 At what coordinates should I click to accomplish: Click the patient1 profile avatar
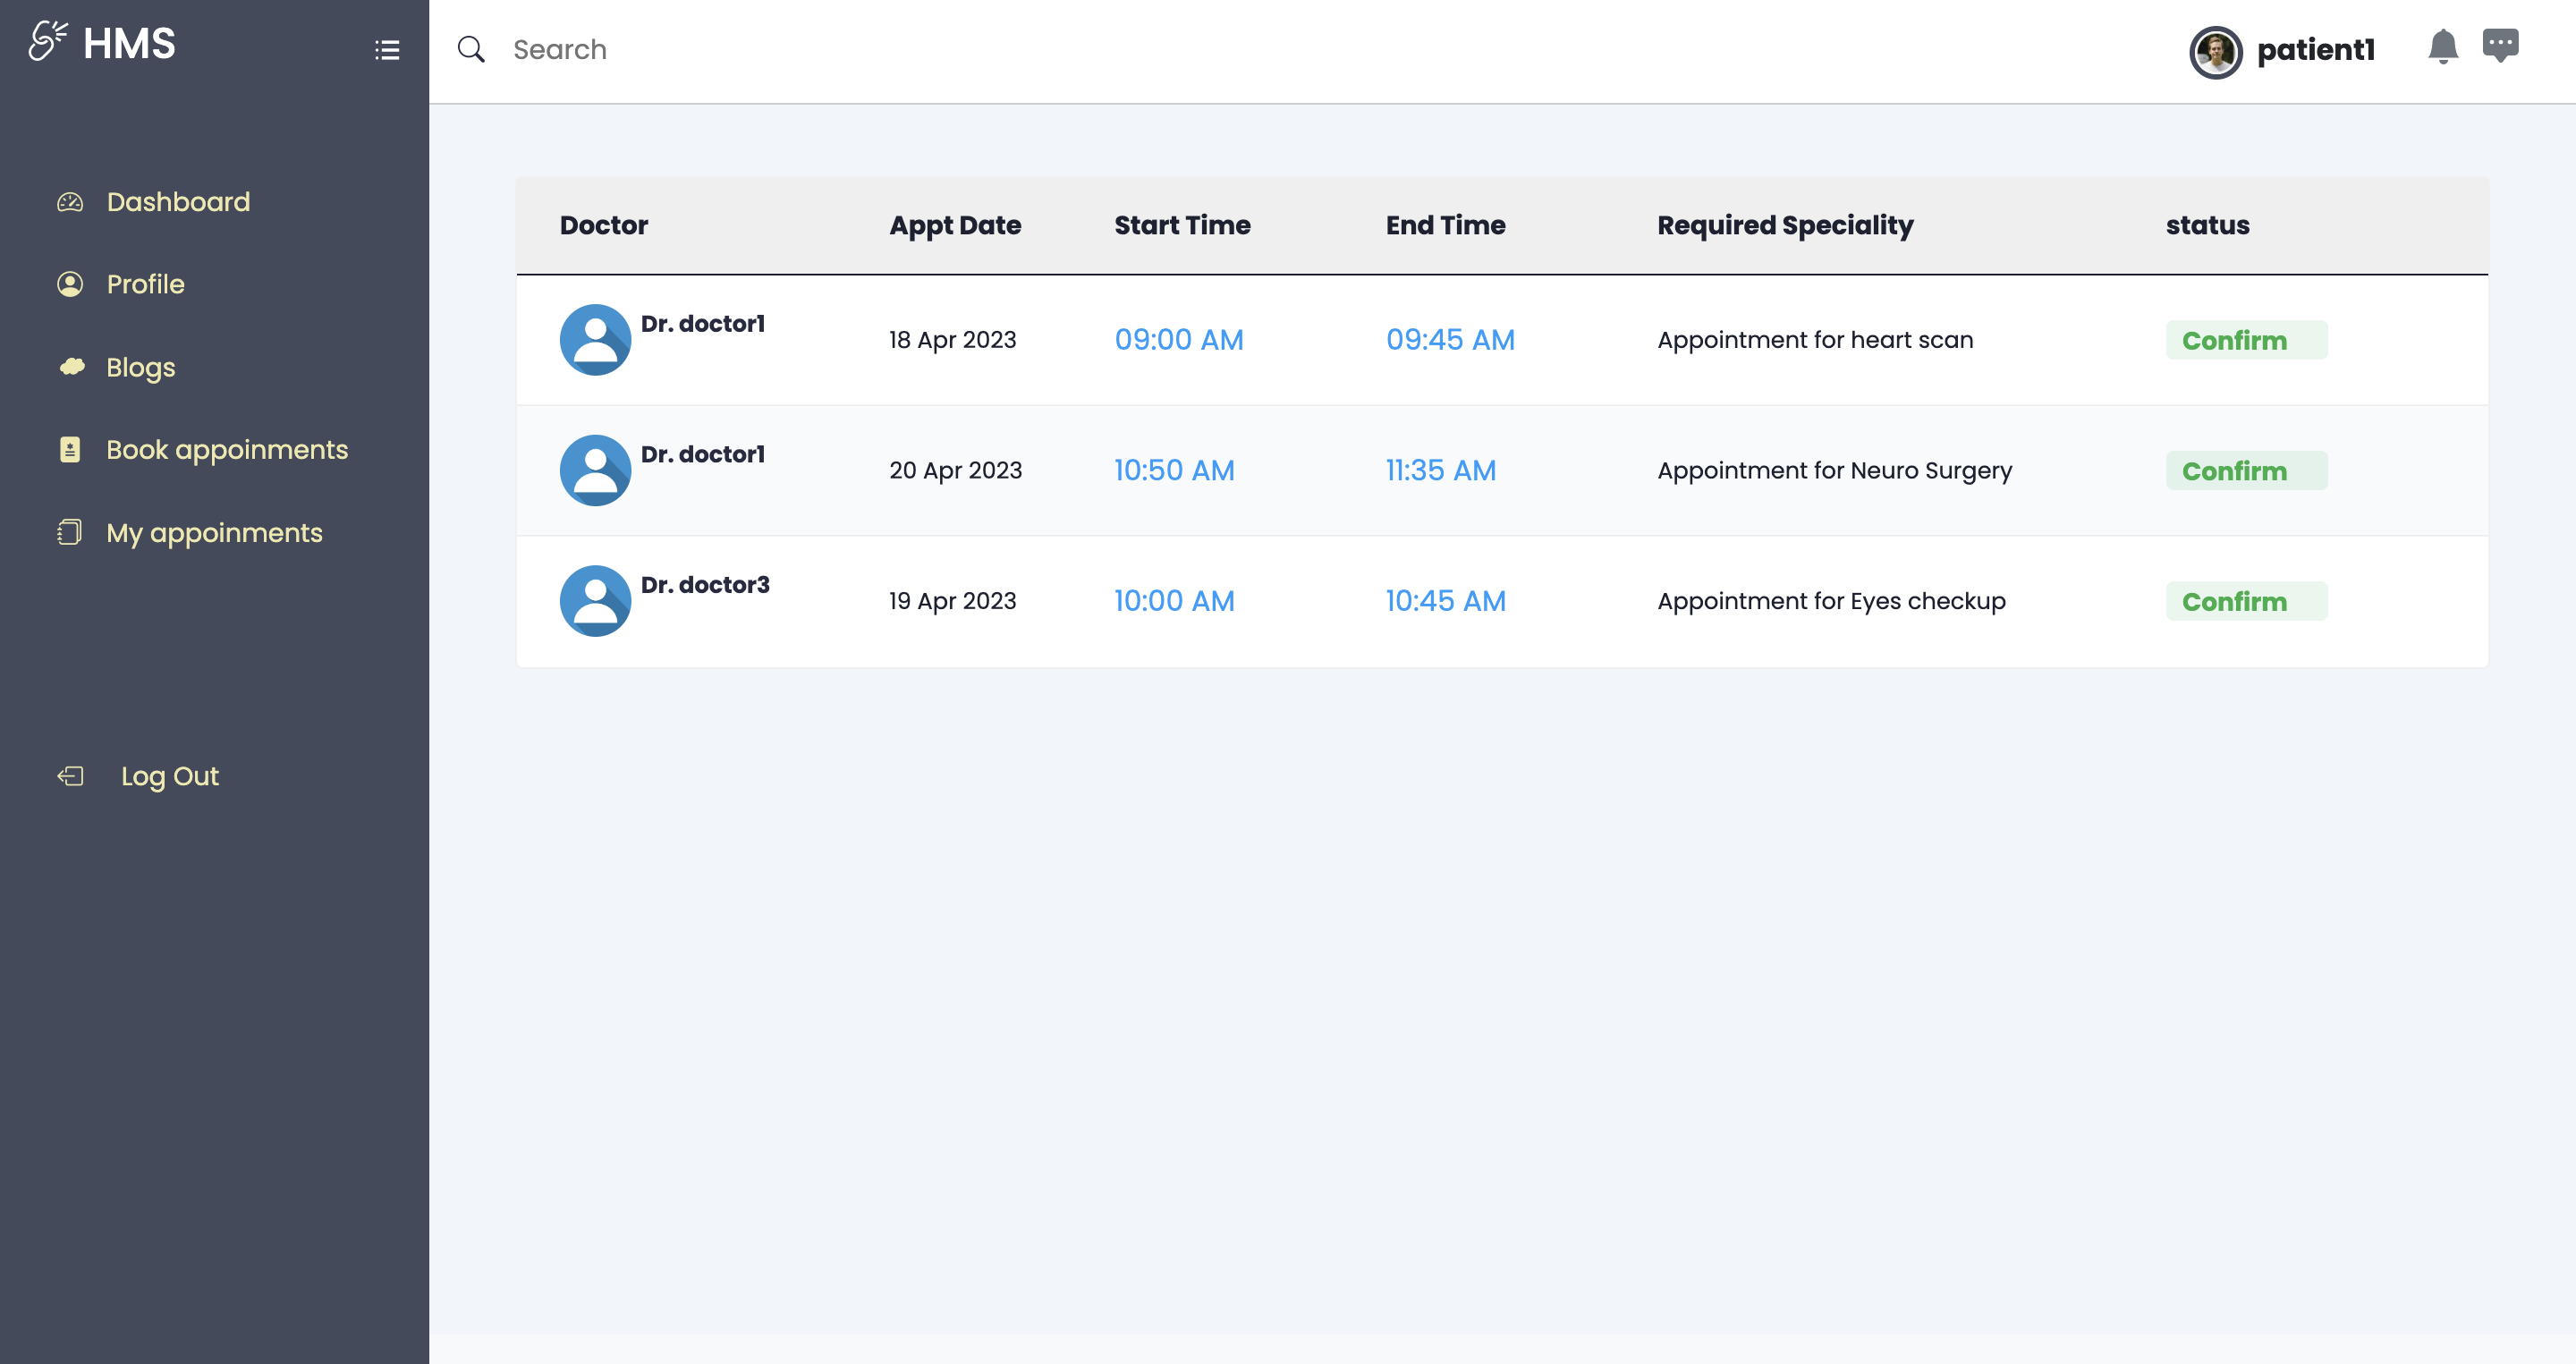click(x=2215, y=52)
